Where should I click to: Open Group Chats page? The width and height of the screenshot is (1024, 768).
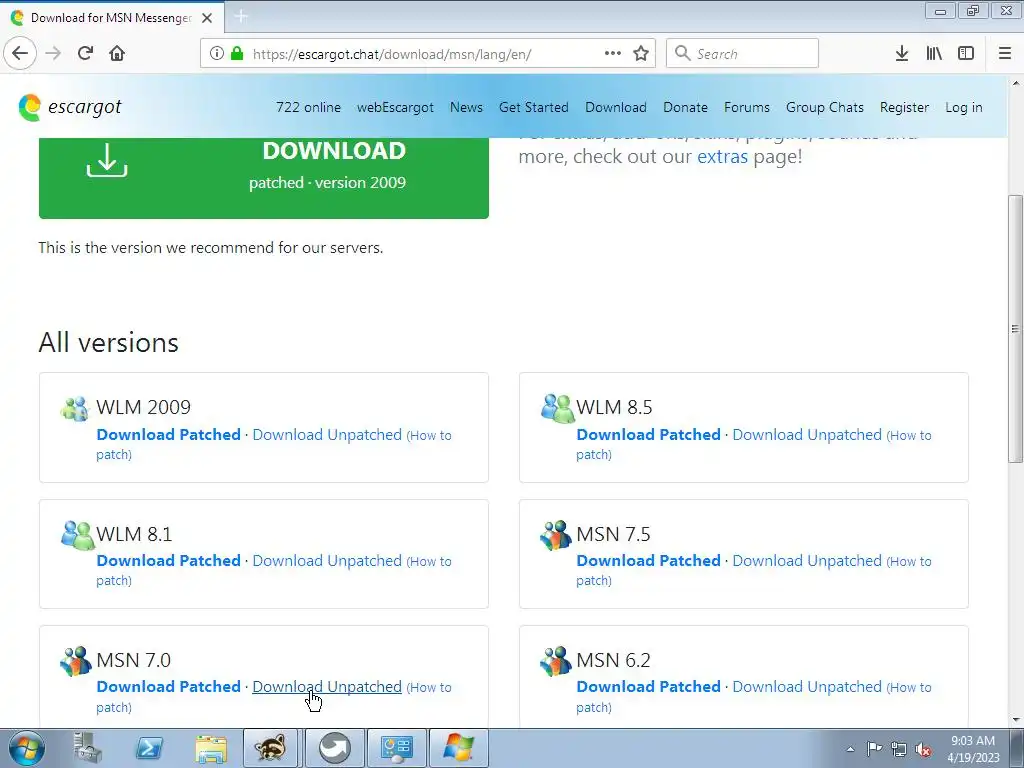[825, 107]
